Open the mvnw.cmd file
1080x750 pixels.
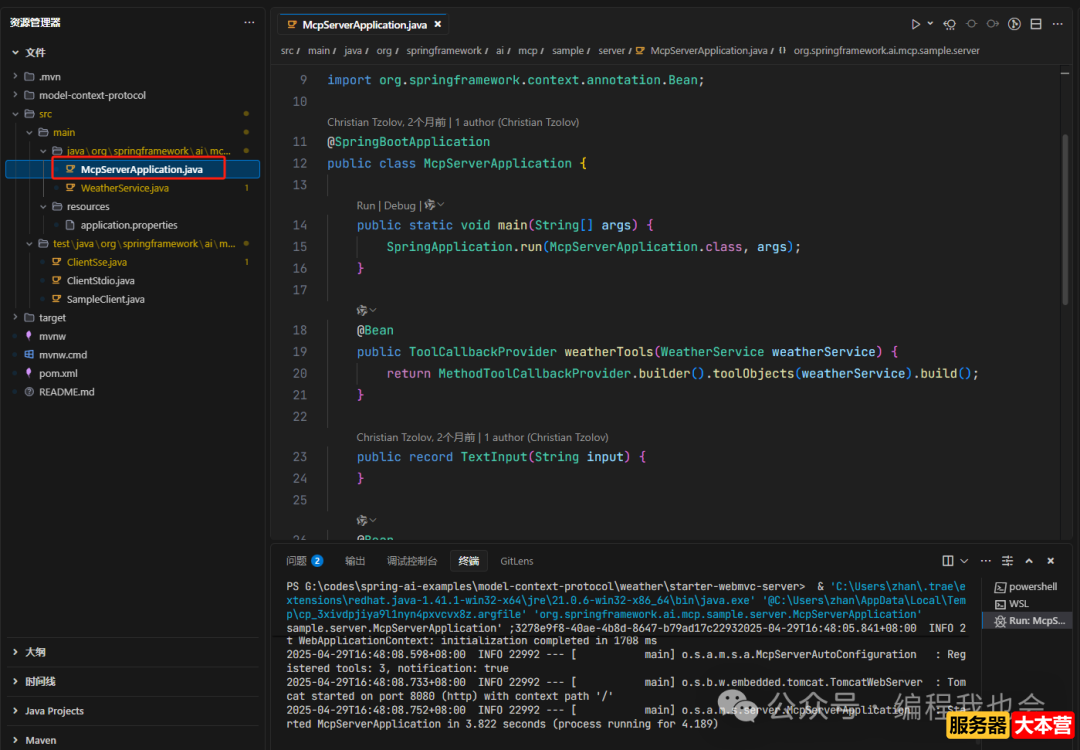coord(63,355)
